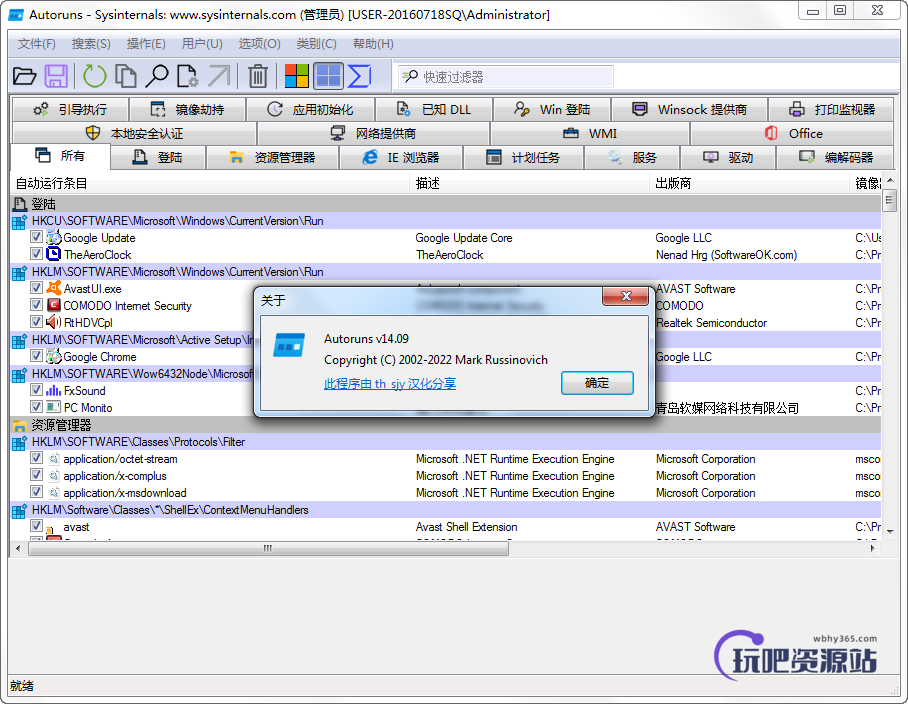Jump to entry with the arrow icon

(x=219, y=76)
